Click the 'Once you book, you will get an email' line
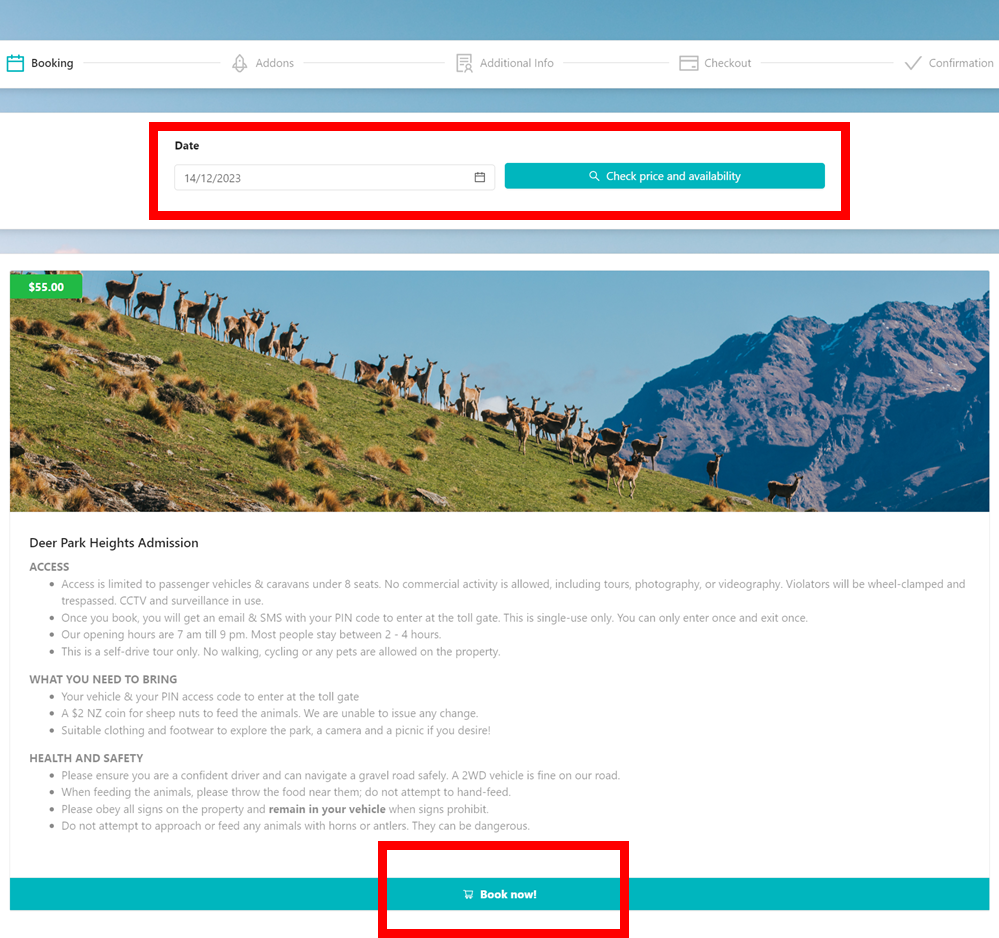The image size is (999, 938). click(x=435, y=618)
